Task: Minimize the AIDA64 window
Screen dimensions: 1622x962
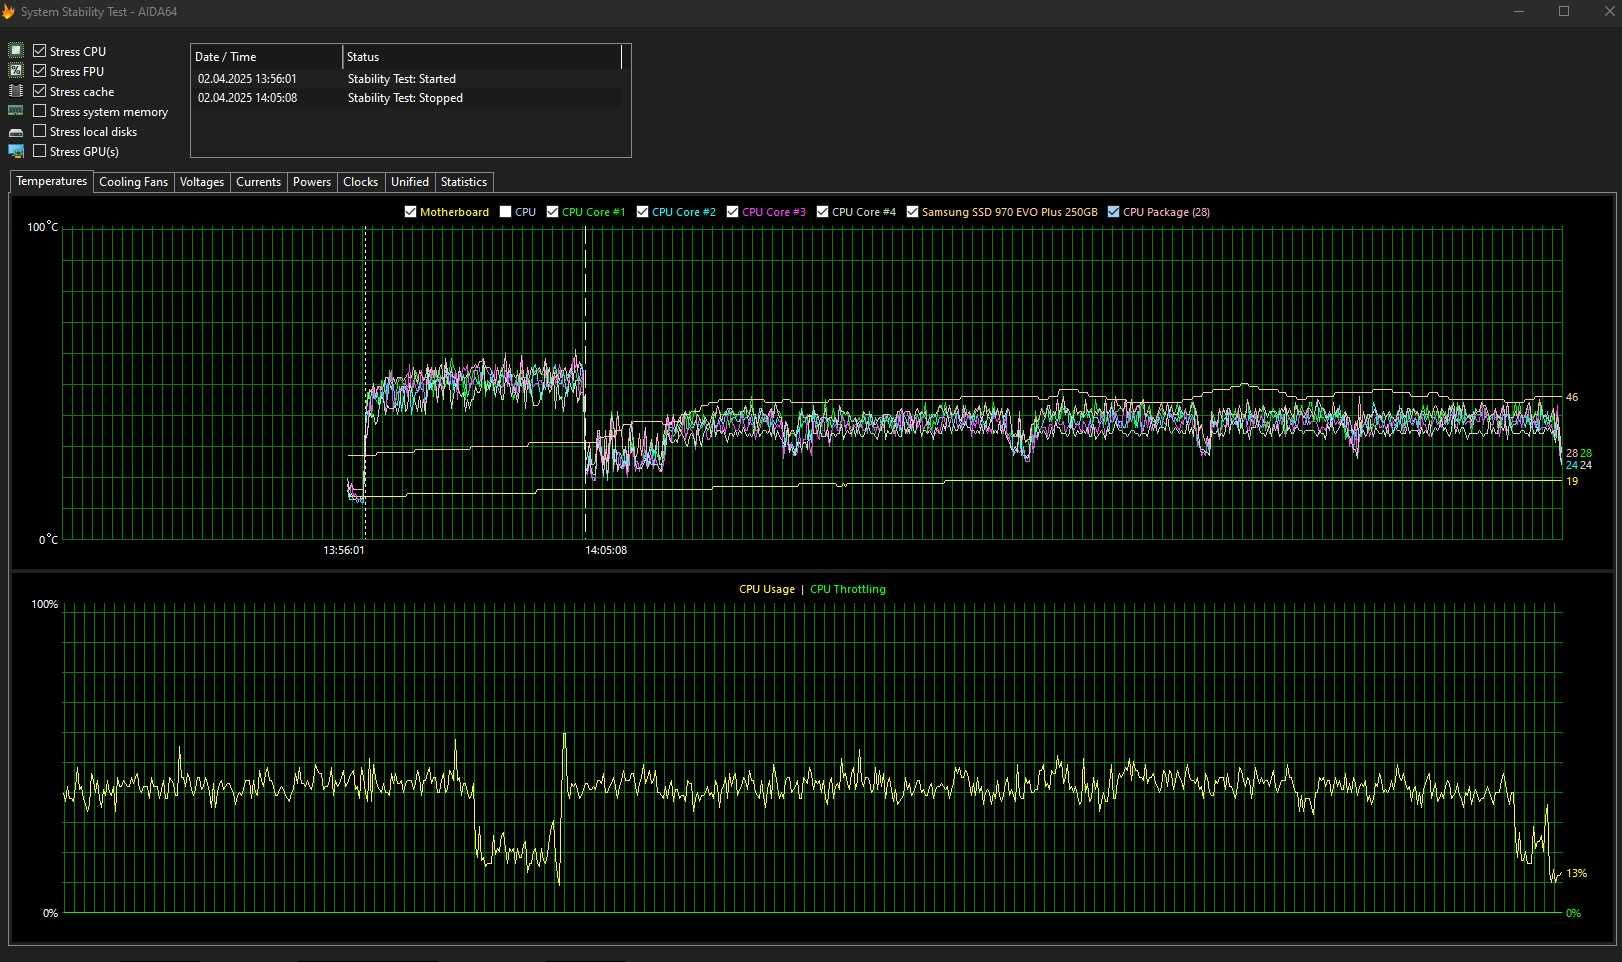Action: point(1519,12)
